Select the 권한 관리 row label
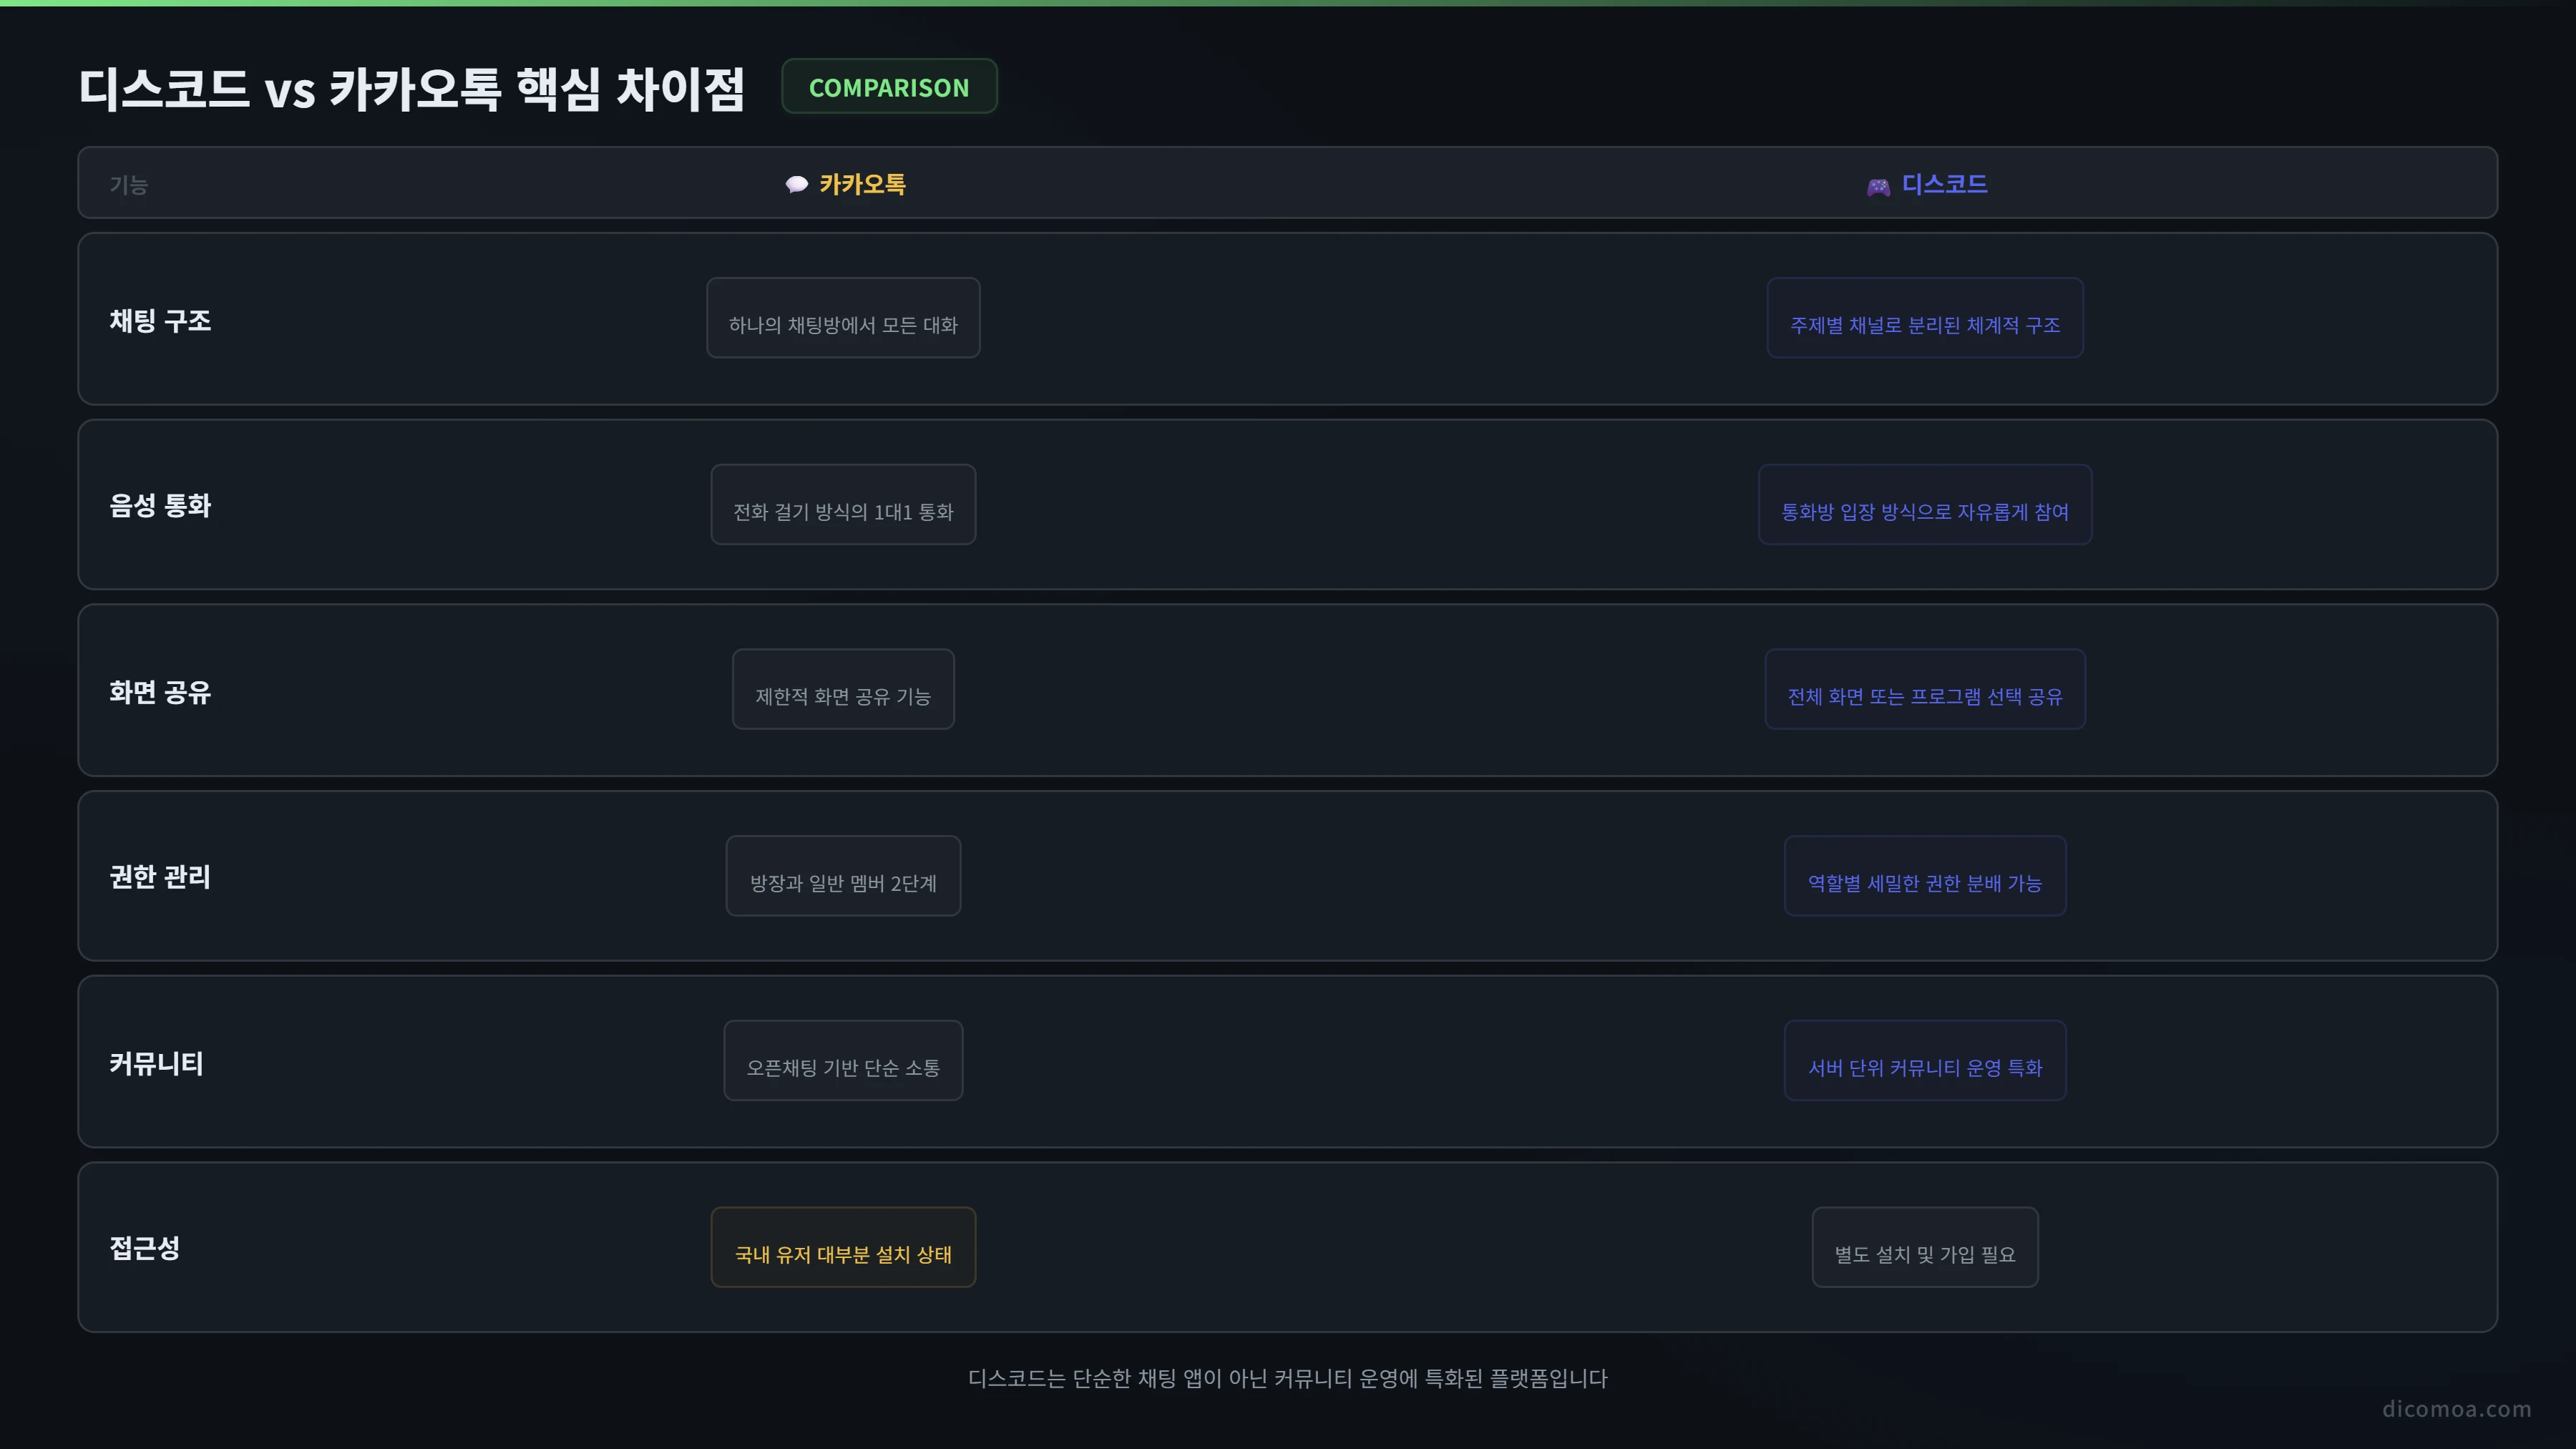This screenshot has height=1449, width=2576. (160, 876)
